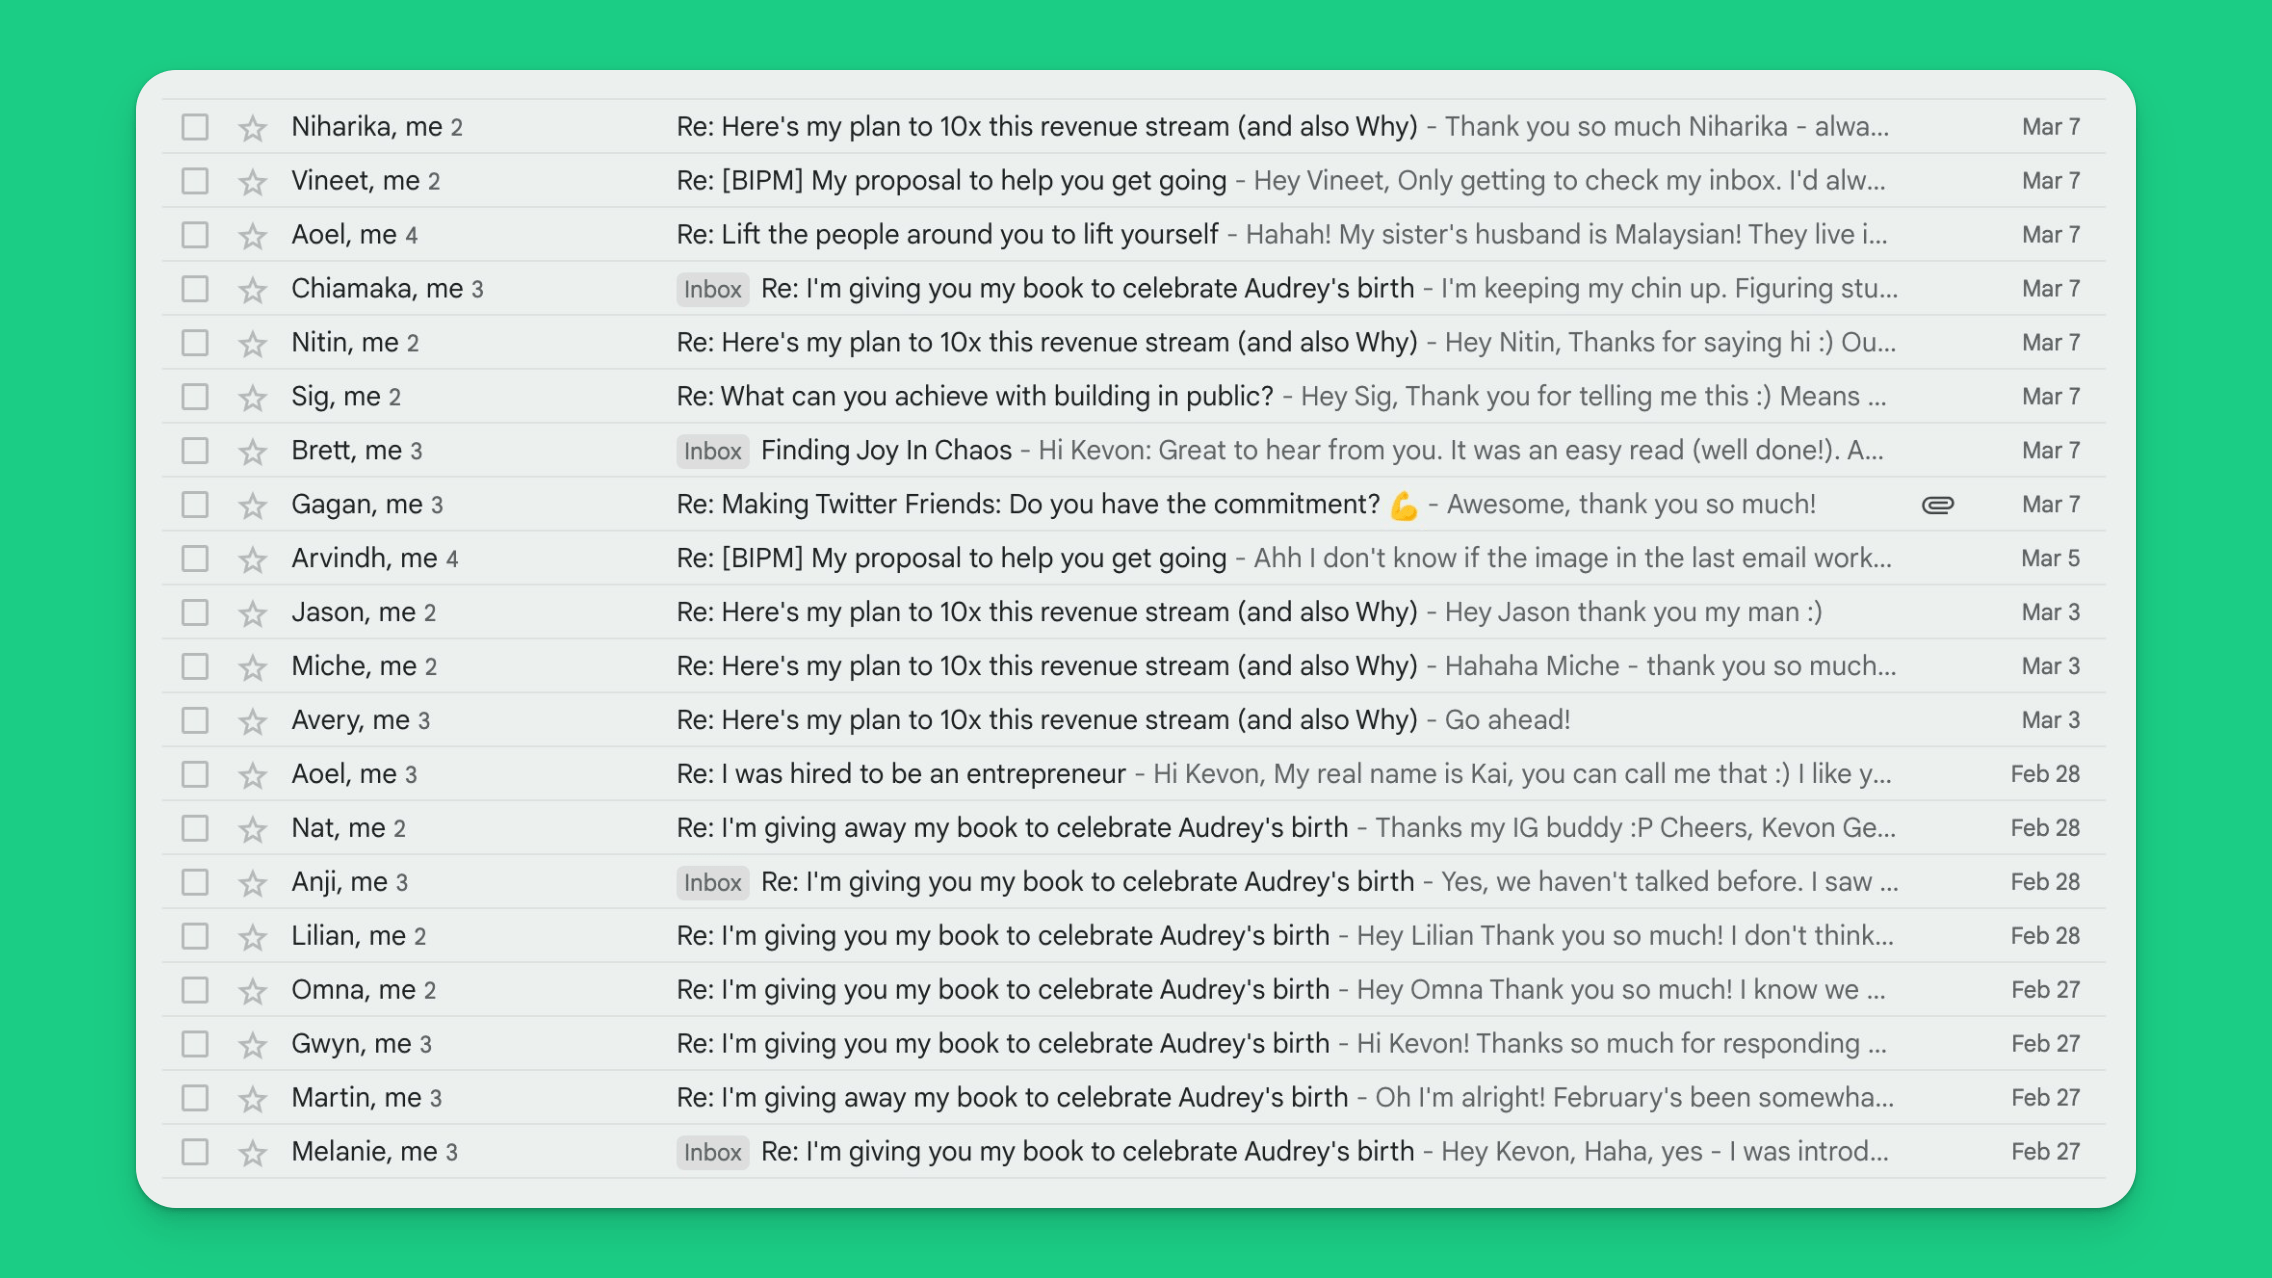Check the box for Jason's email

pos(195,613)
